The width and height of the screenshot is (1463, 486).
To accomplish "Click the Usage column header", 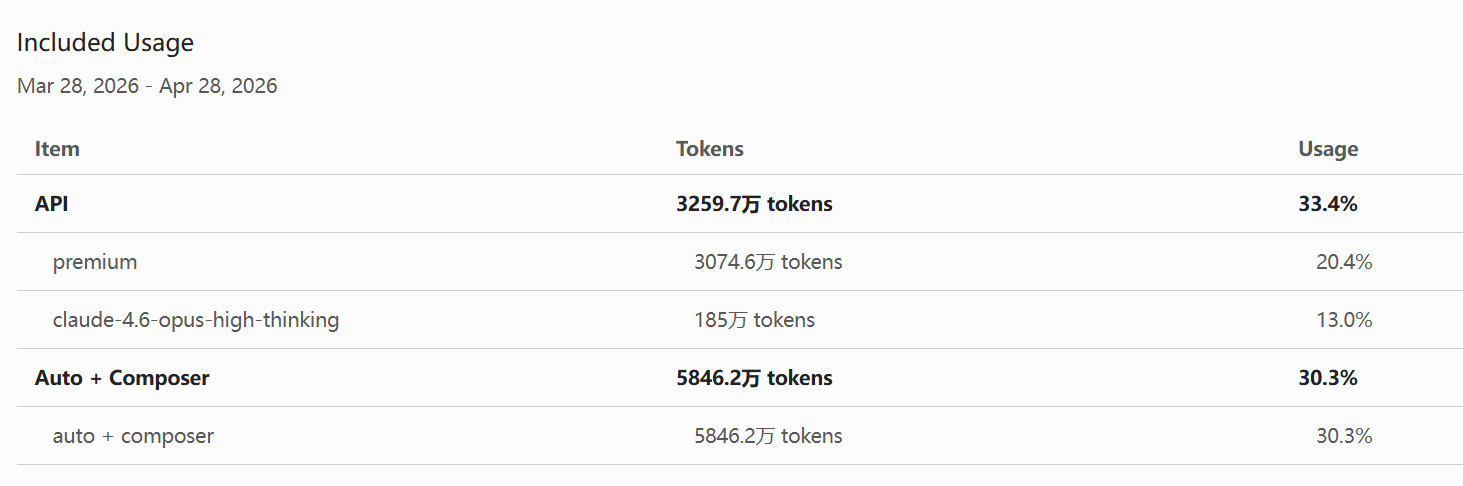I will pyautogui.click(x=1327, y=149).
